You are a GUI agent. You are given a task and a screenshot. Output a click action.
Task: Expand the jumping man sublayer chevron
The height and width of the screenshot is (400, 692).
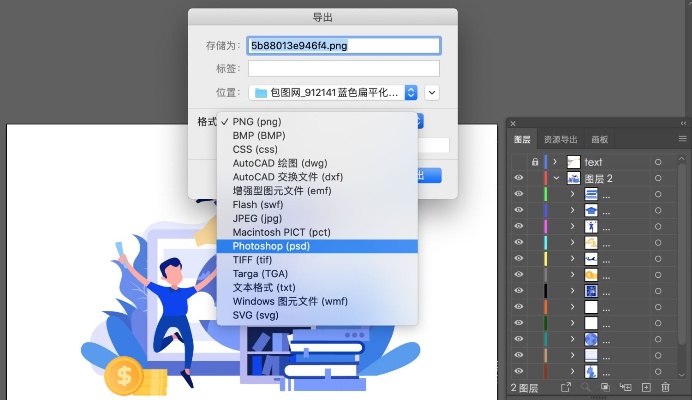pyautogui.click(x=572, y=226)
